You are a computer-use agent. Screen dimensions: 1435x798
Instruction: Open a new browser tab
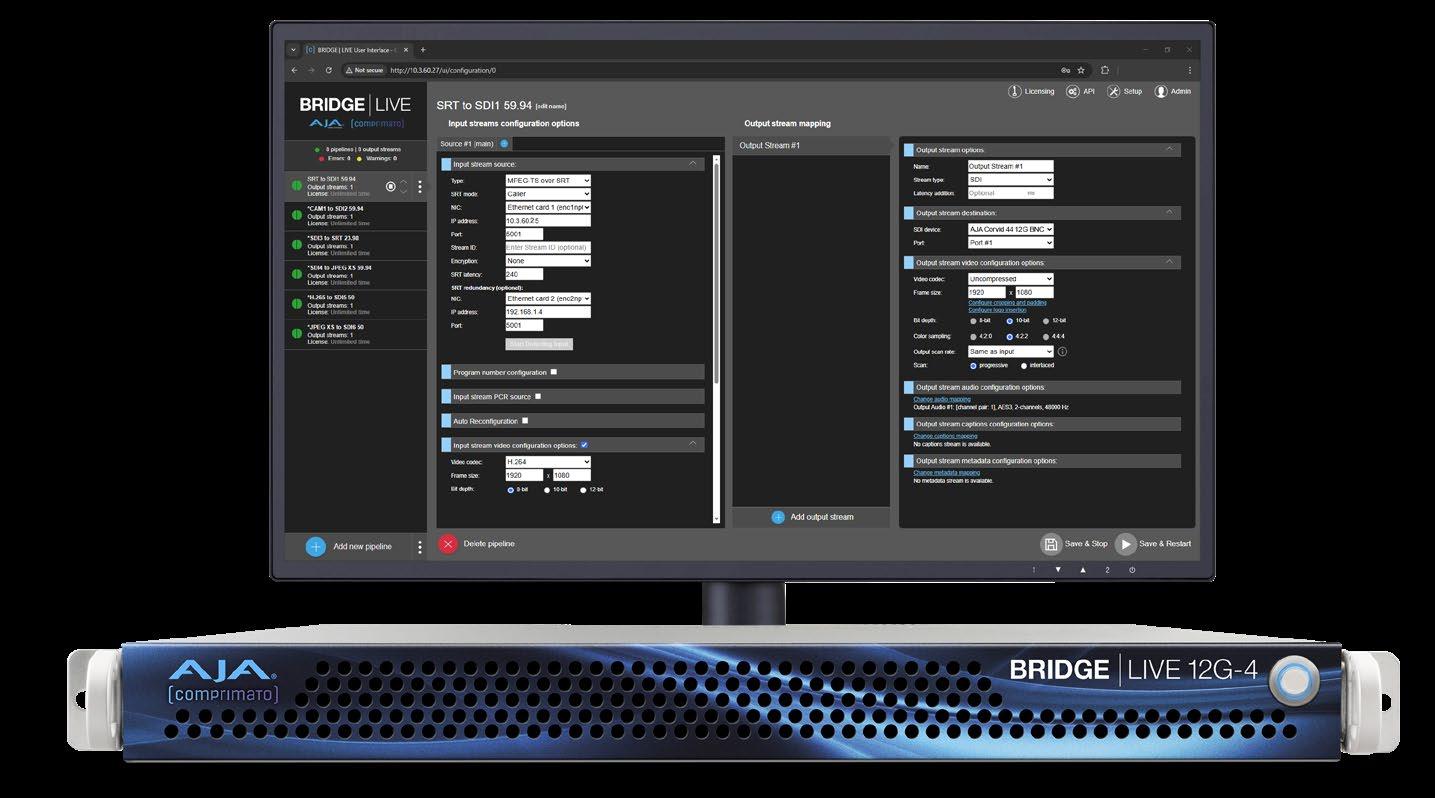tap(423, 49)
